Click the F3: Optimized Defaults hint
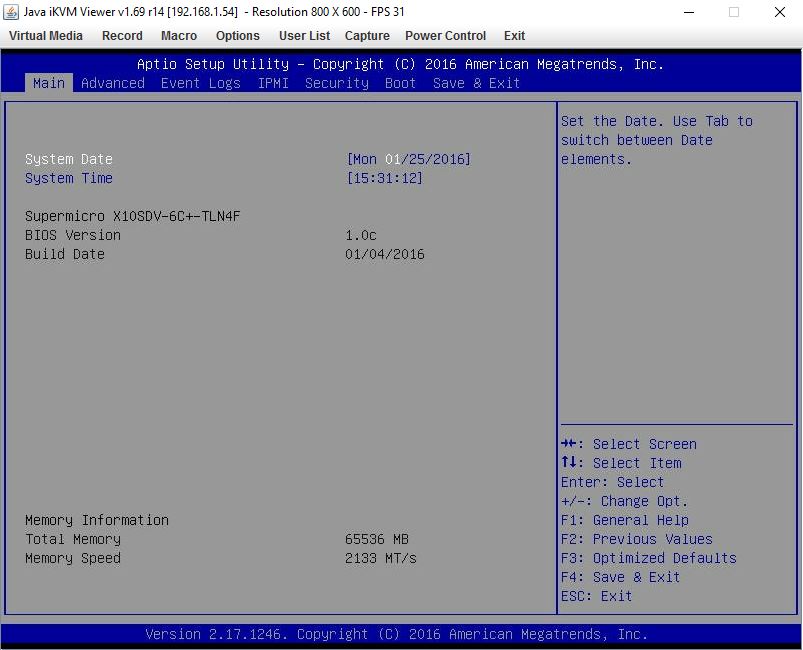 coord(648,558)
